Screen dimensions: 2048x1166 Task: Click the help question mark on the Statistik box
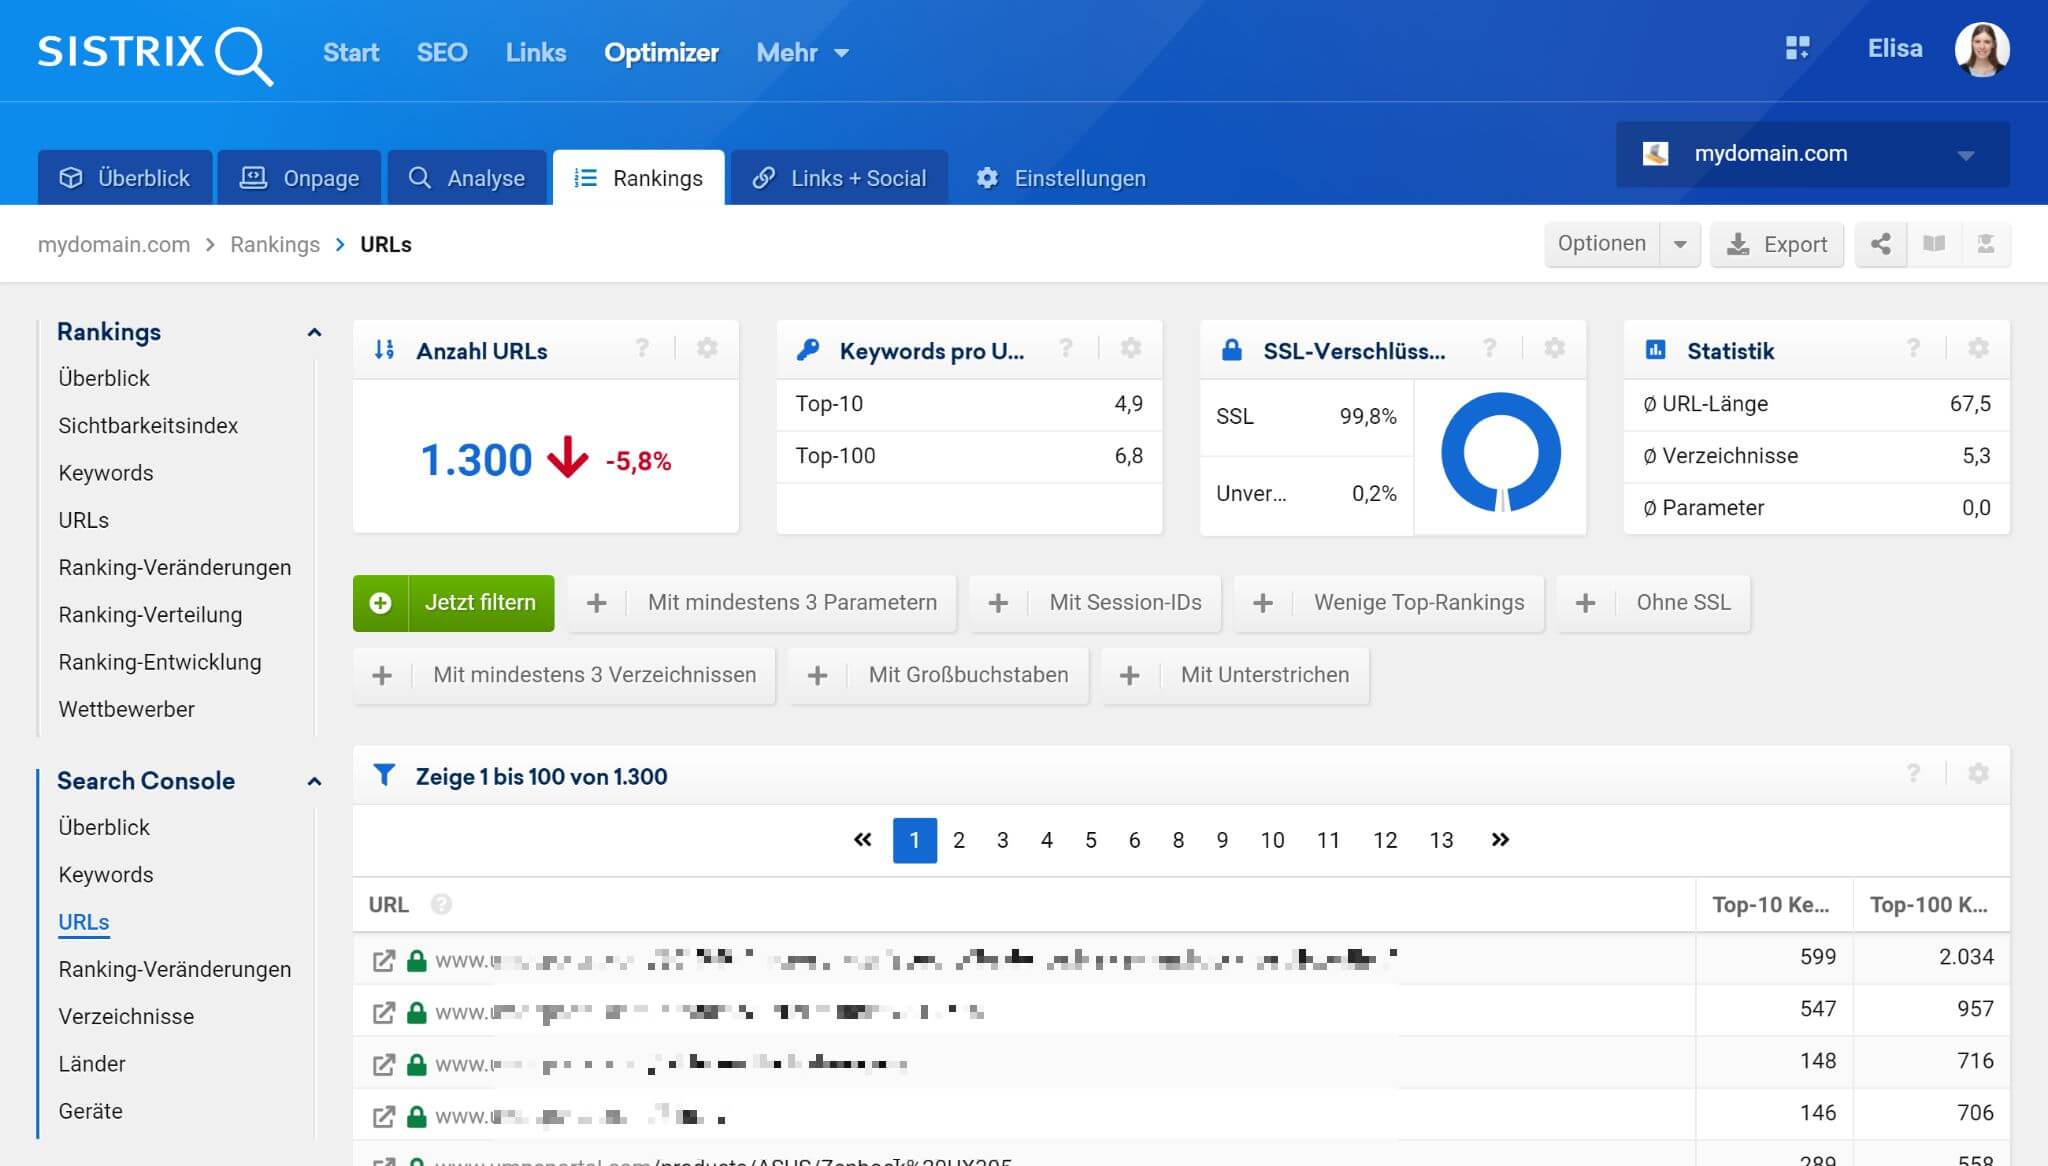click(x=1912, y=349)
